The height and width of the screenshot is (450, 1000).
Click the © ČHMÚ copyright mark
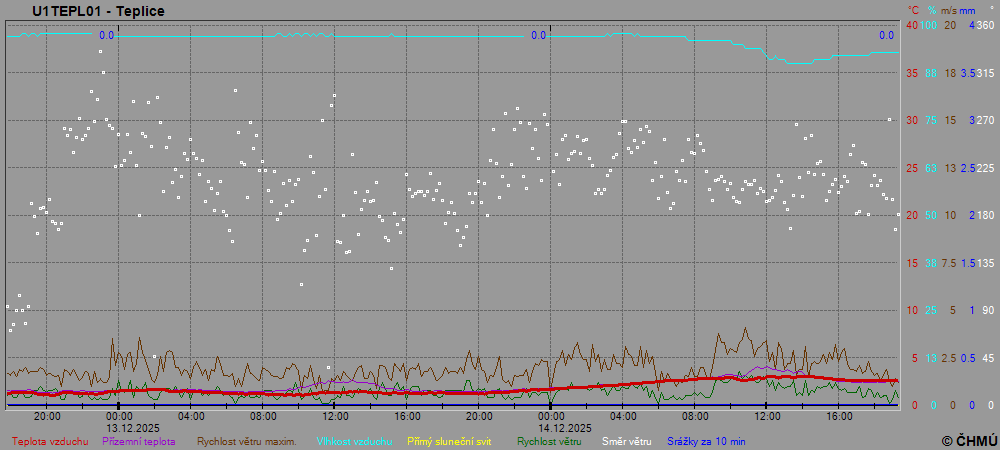point(969,440)
